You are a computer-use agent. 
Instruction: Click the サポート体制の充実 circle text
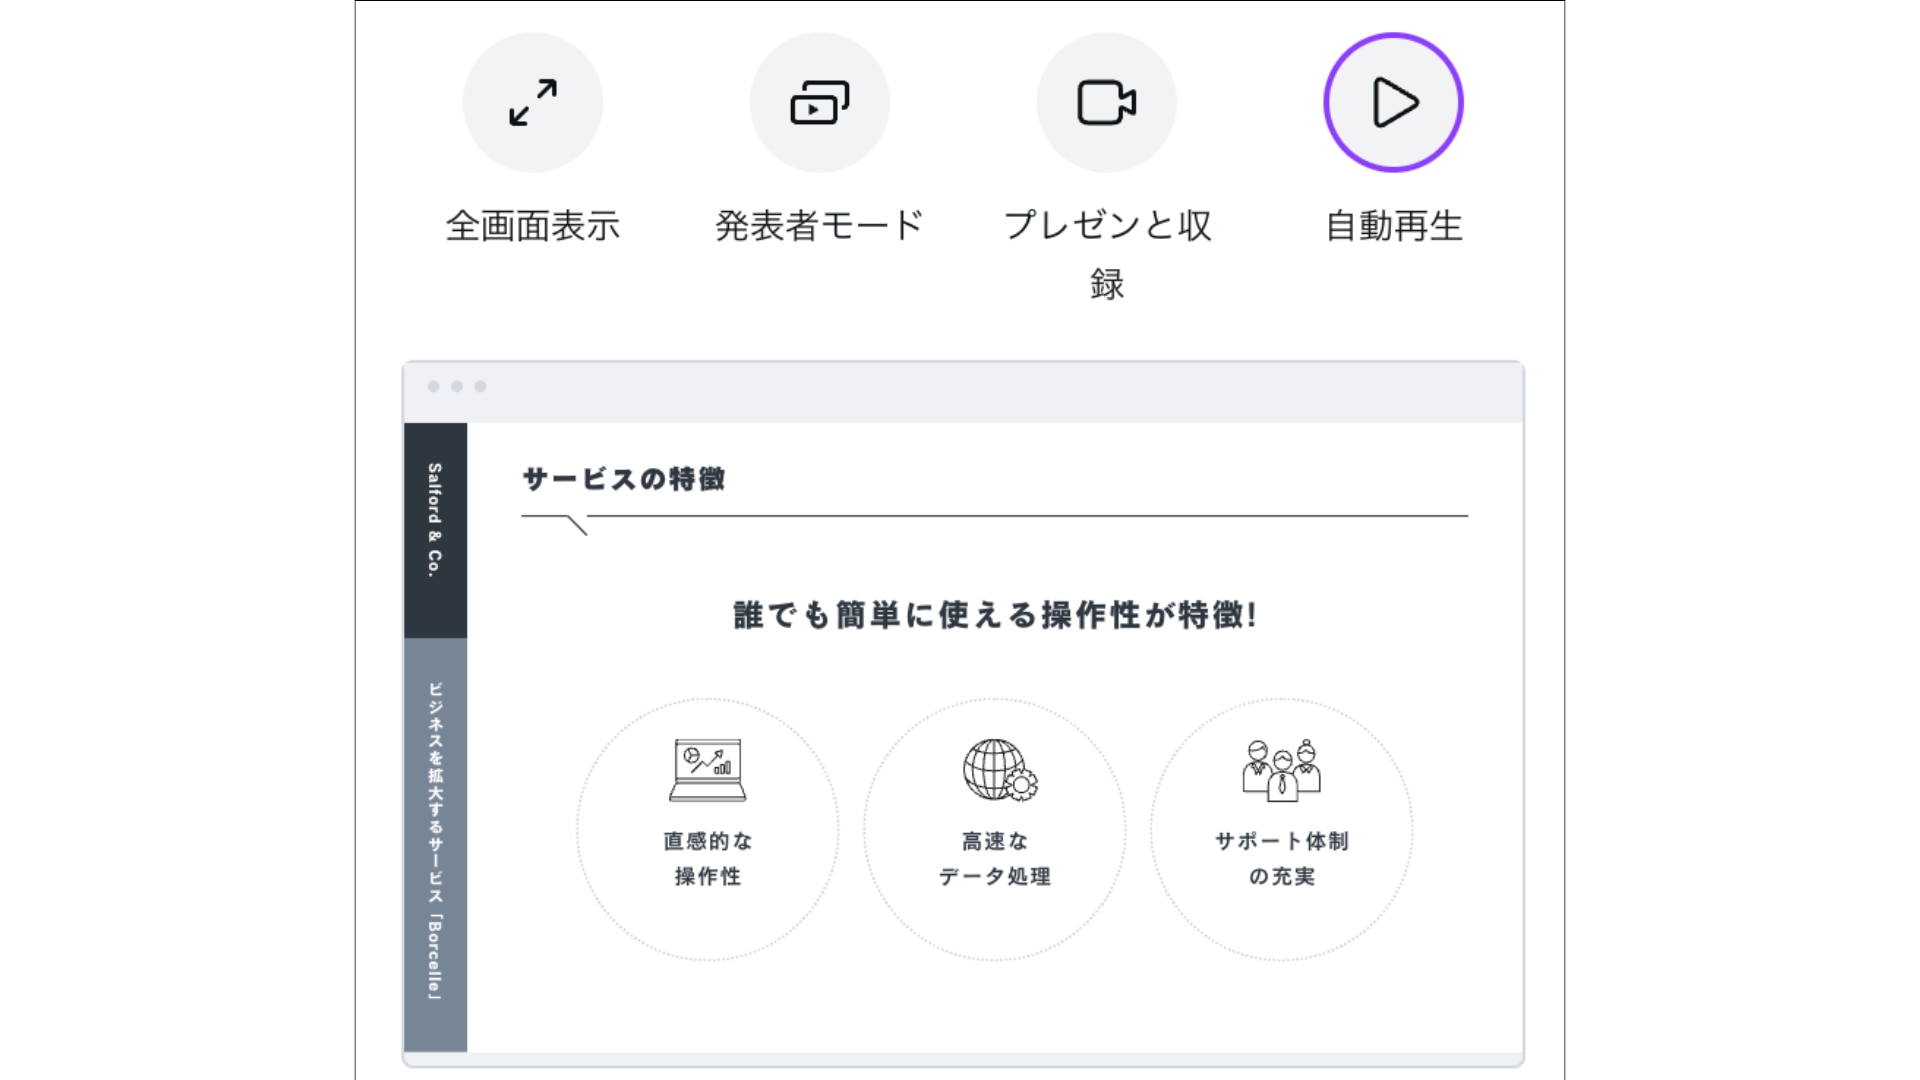pos(1281,858)
